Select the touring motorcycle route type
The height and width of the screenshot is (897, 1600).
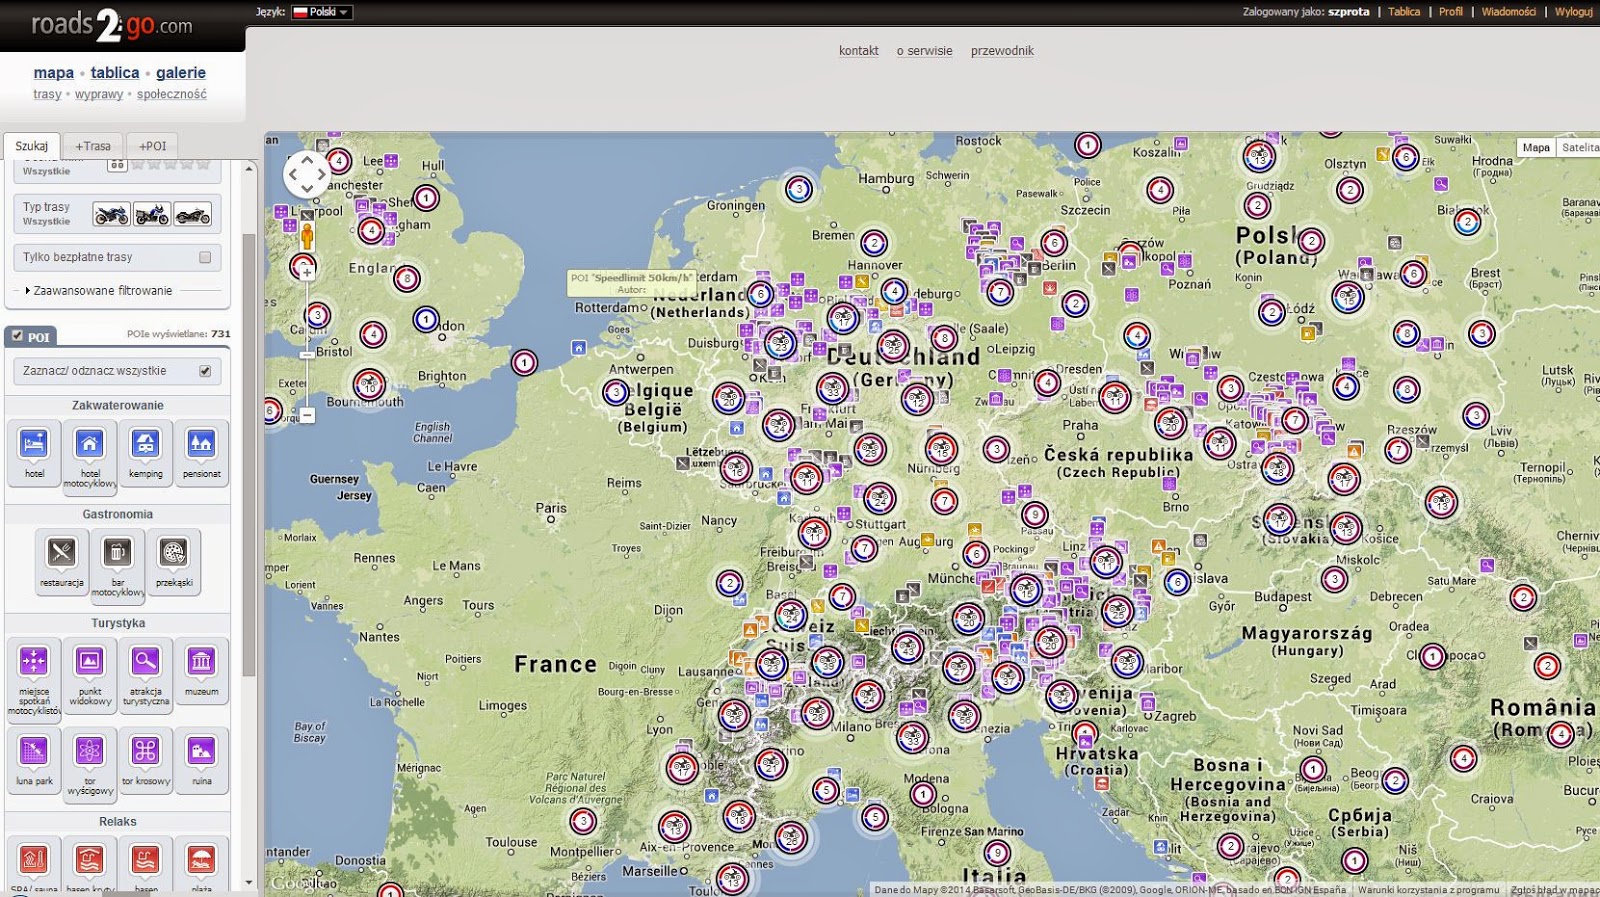coord(152,214)
